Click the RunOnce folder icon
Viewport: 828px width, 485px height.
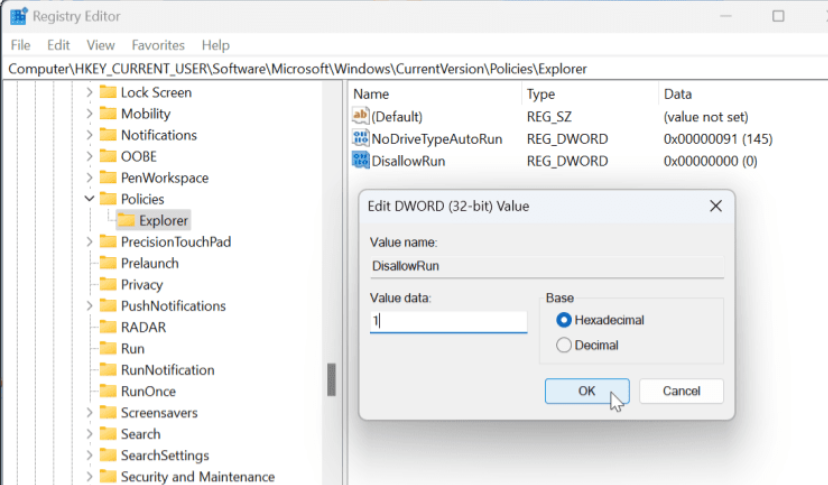(x=108, y=391)
